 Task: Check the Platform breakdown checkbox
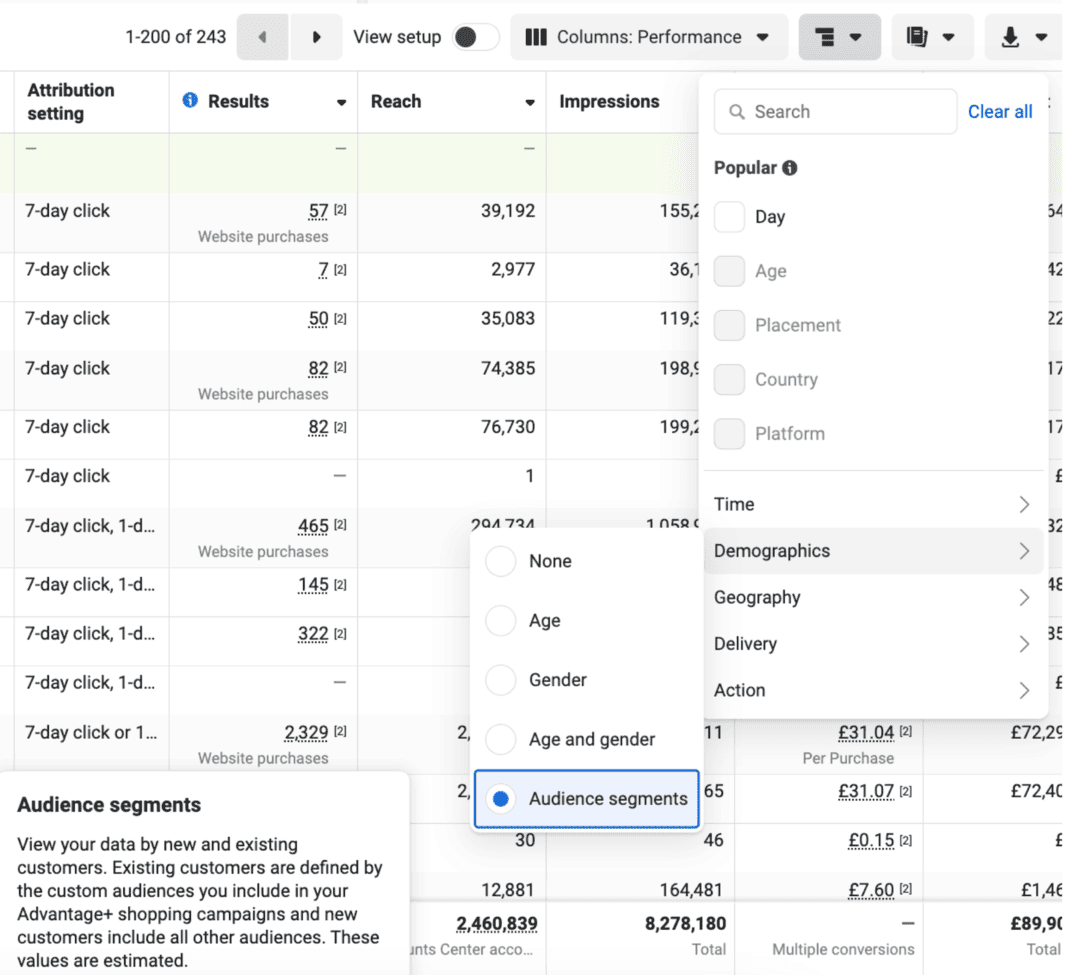click(x=729, y=434)
